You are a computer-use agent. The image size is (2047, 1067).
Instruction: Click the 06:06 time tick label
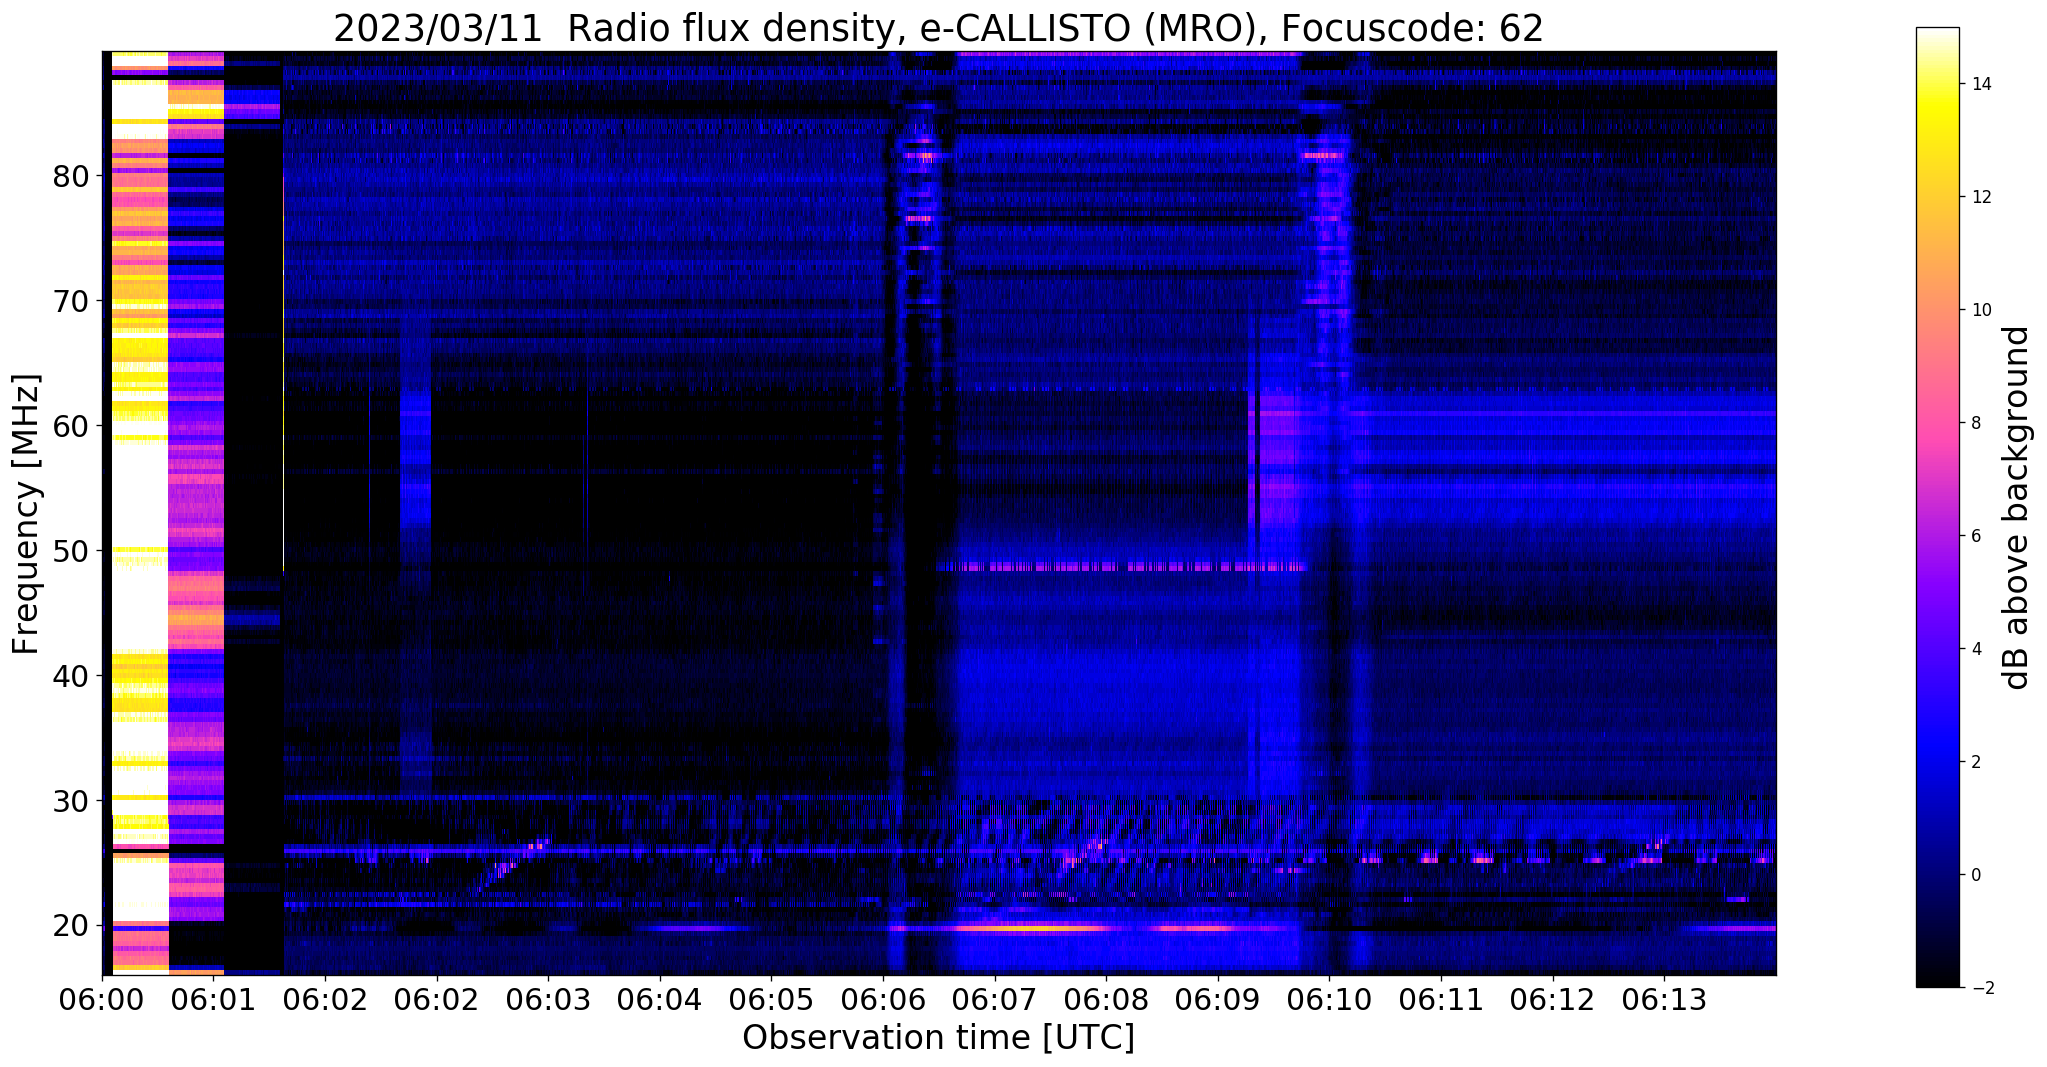(x=883, y=997)
